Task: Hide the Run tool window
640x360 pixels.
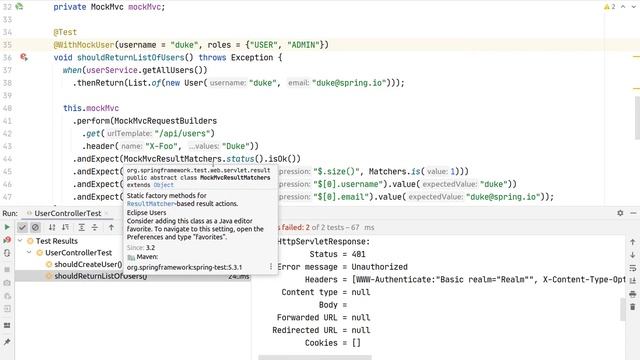Action: pyautogui.click(x=633, y=213)
